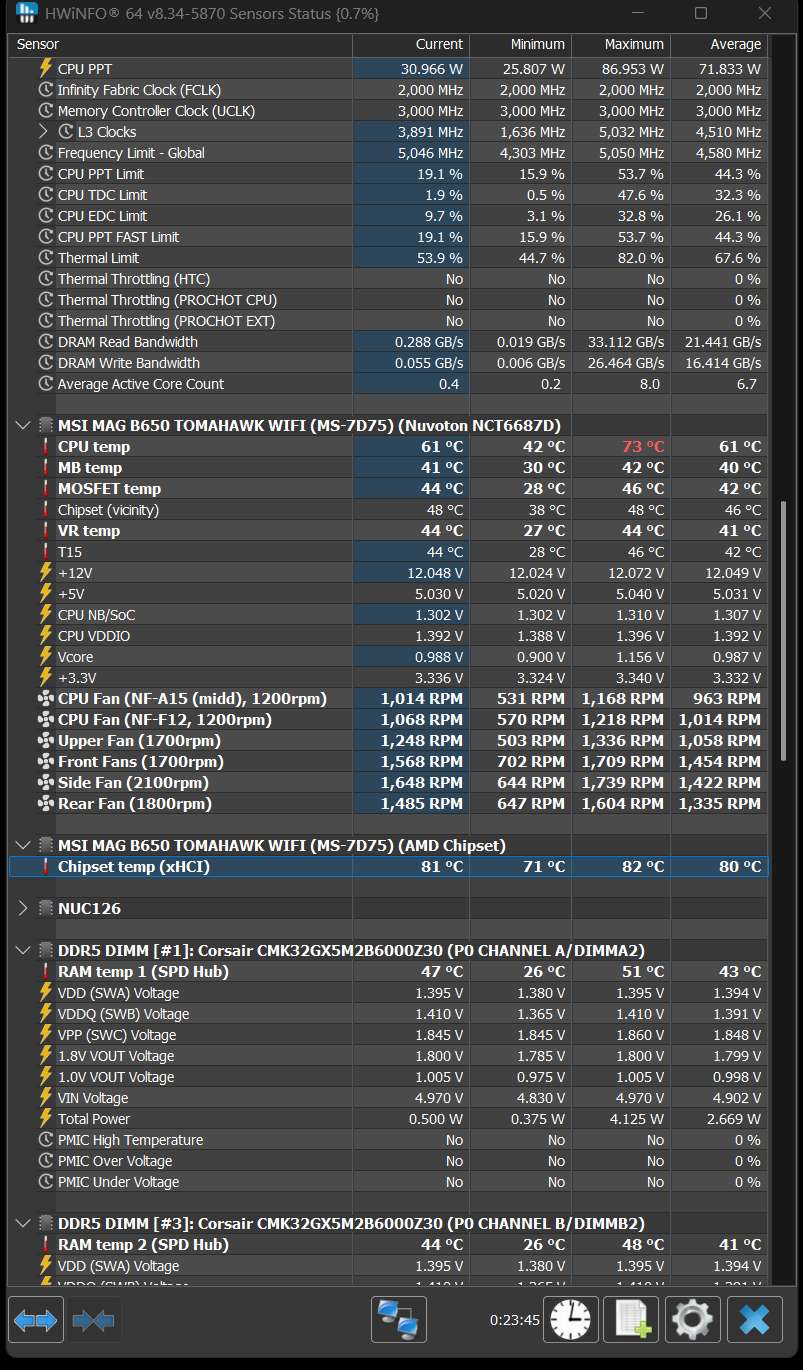Select the Average Active Core Count row
Image resolution: width=803 pixels, height=1370 pixels.
(x=389, y=384)
